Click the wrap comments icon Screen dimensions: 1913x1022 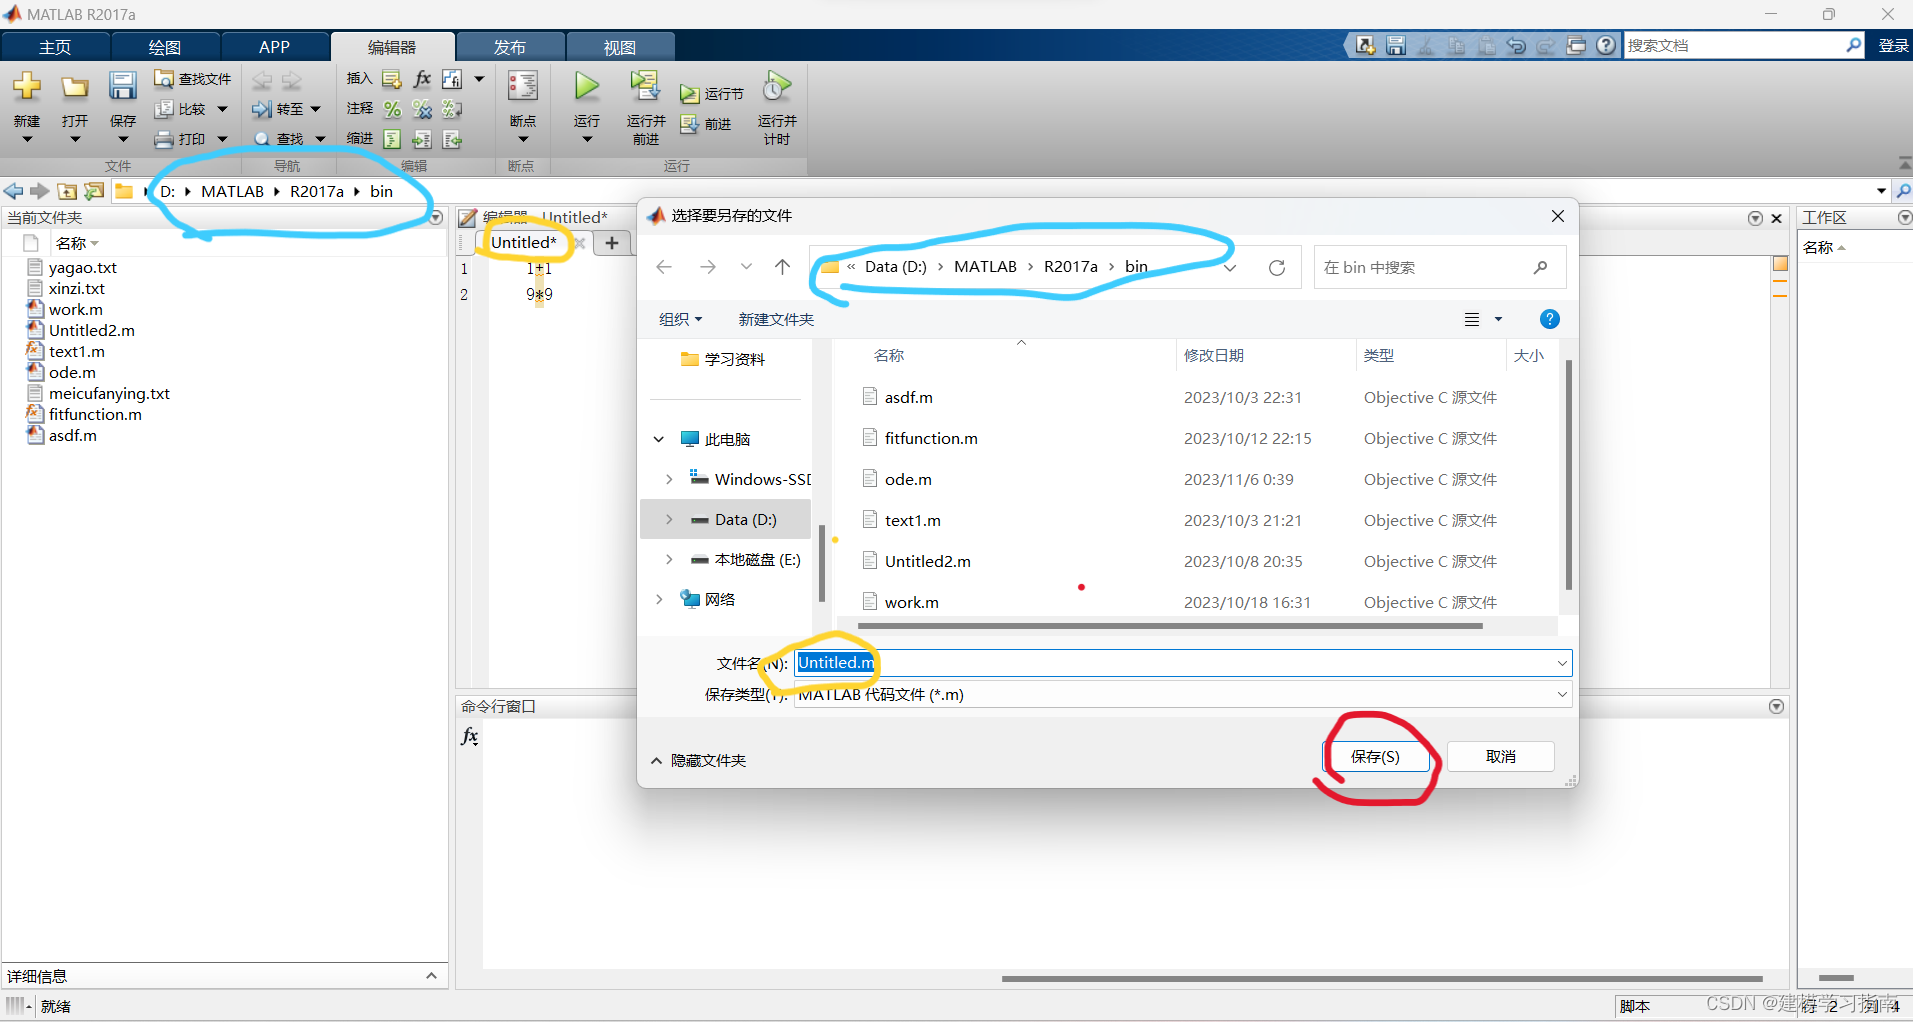click(x=452, y=109)
